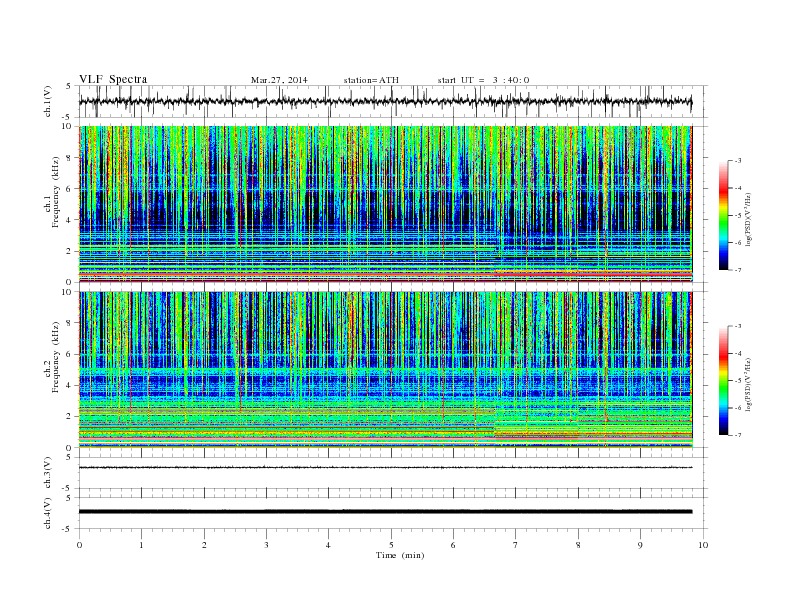The height and width of the screenshot is (612, 792).
Task: Click the "3" tick on the time axis
Action: point(267,545)
